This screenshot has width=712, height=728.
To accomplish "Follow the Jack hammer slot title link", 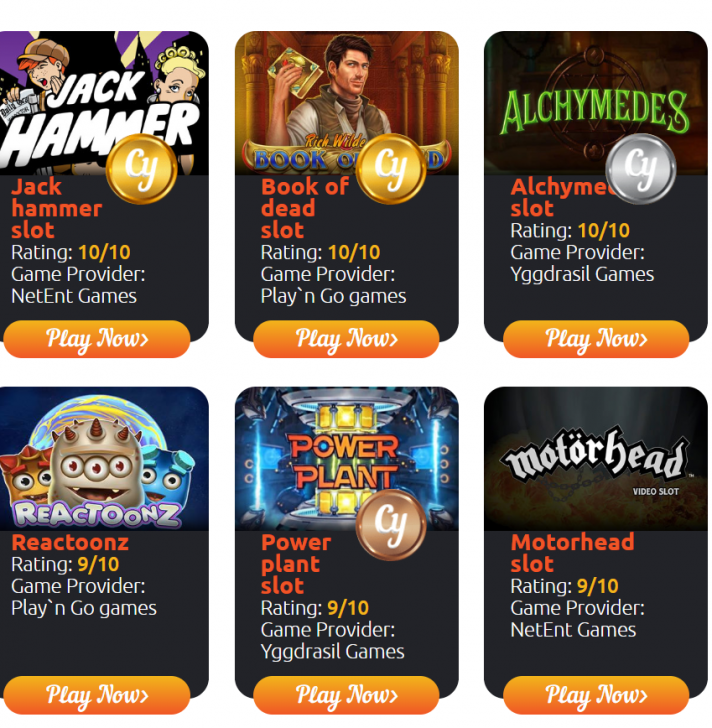I will pos(57,208).
